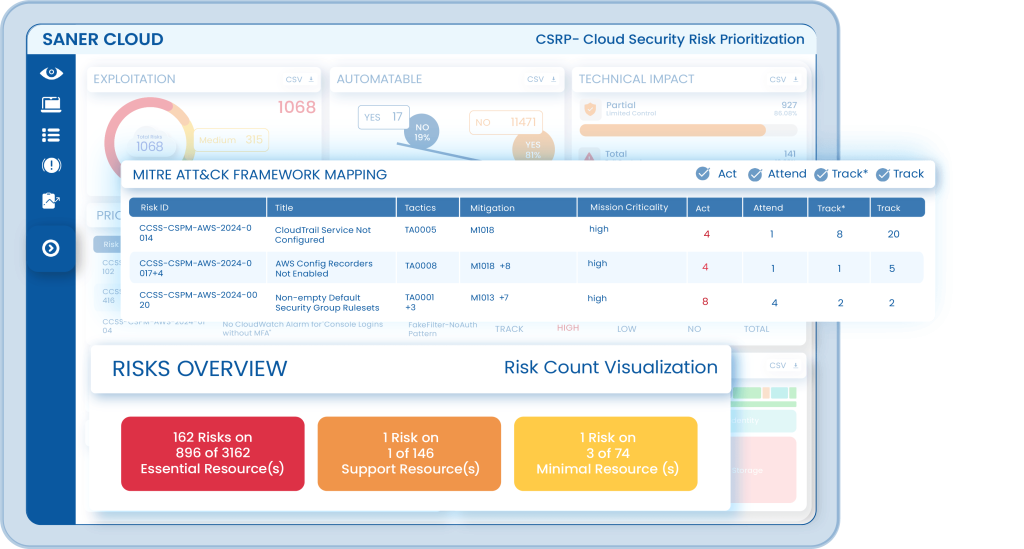Toggle the Attend checkbox
Screen dimensions: 1024x549
[755, 174]
